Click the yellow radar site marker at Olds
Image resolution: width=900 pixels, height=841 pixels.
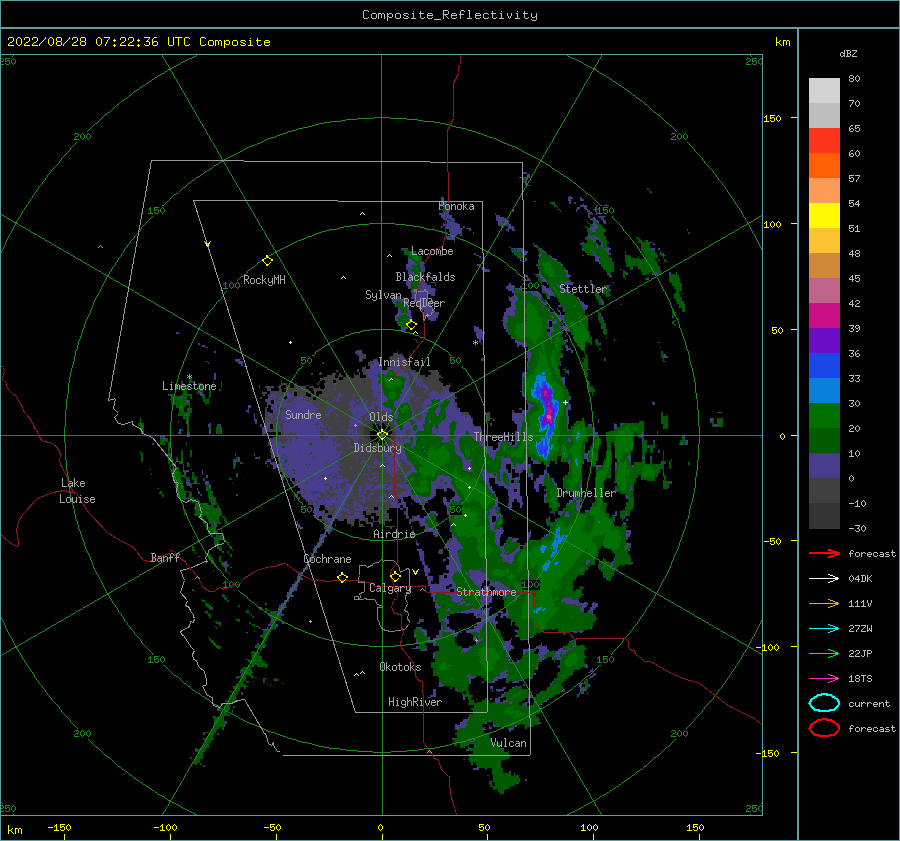382,435
